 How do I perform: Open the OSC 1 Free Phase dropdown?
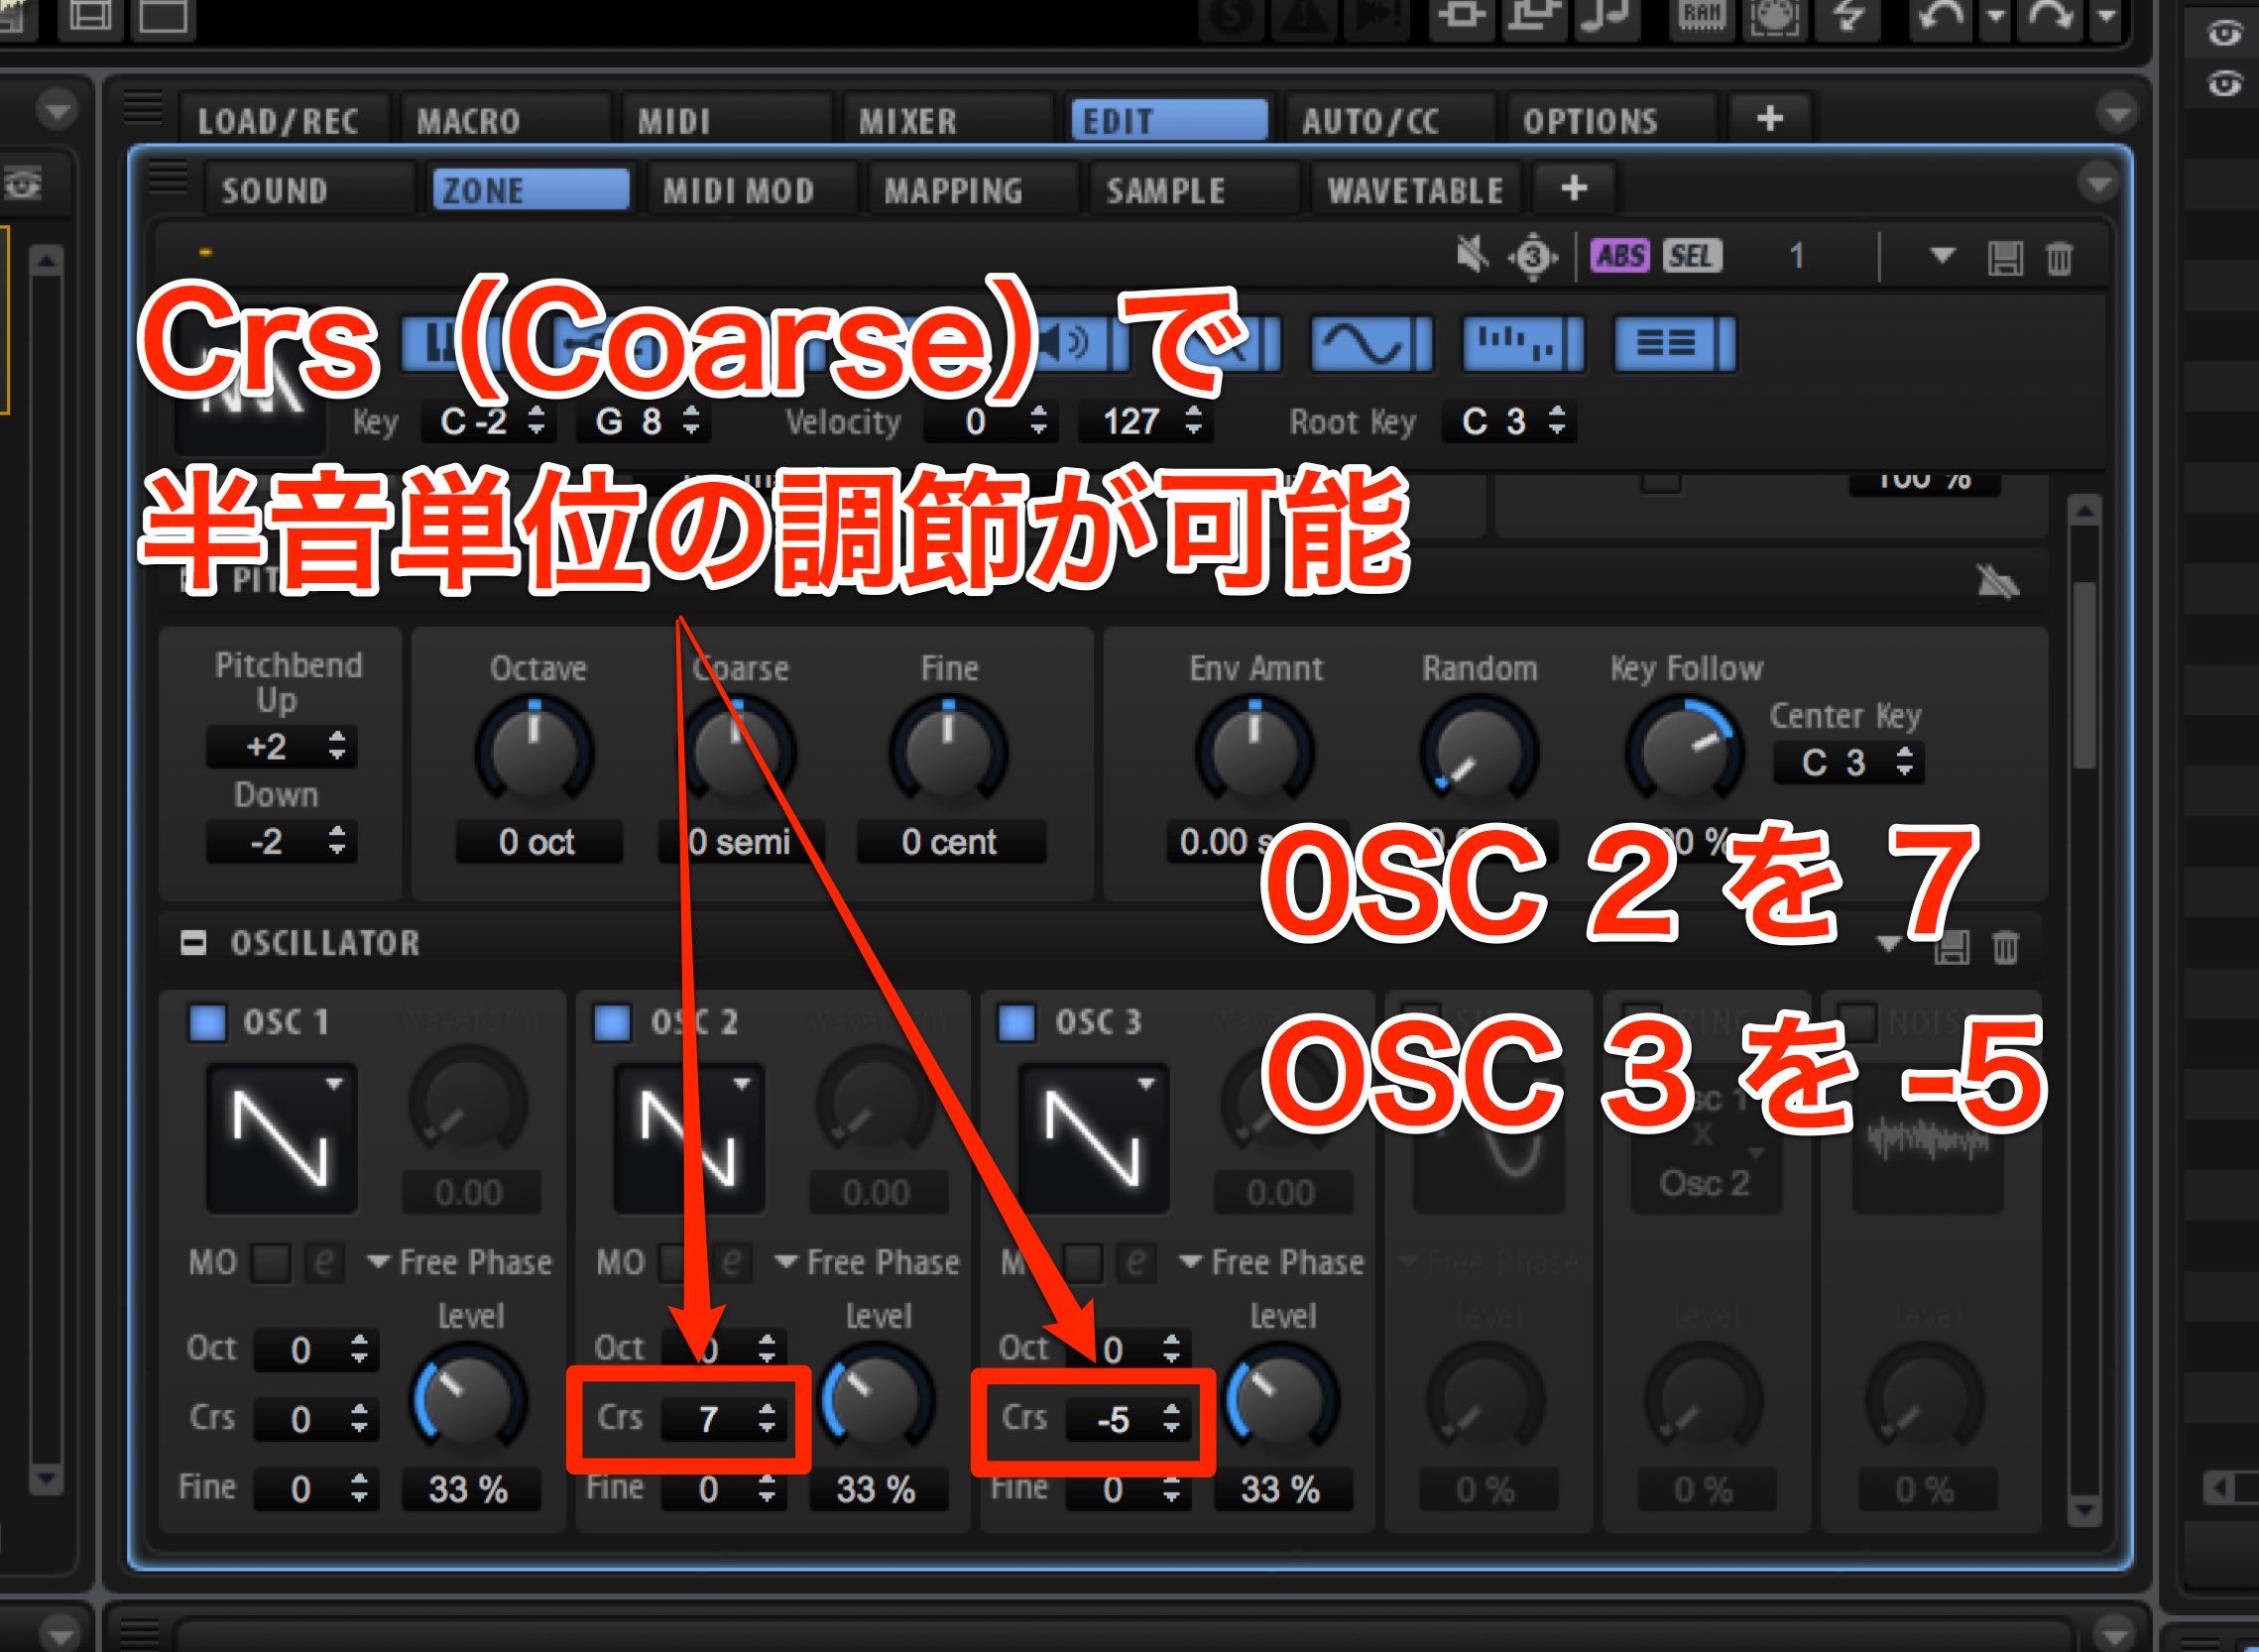pos(461,1263)
